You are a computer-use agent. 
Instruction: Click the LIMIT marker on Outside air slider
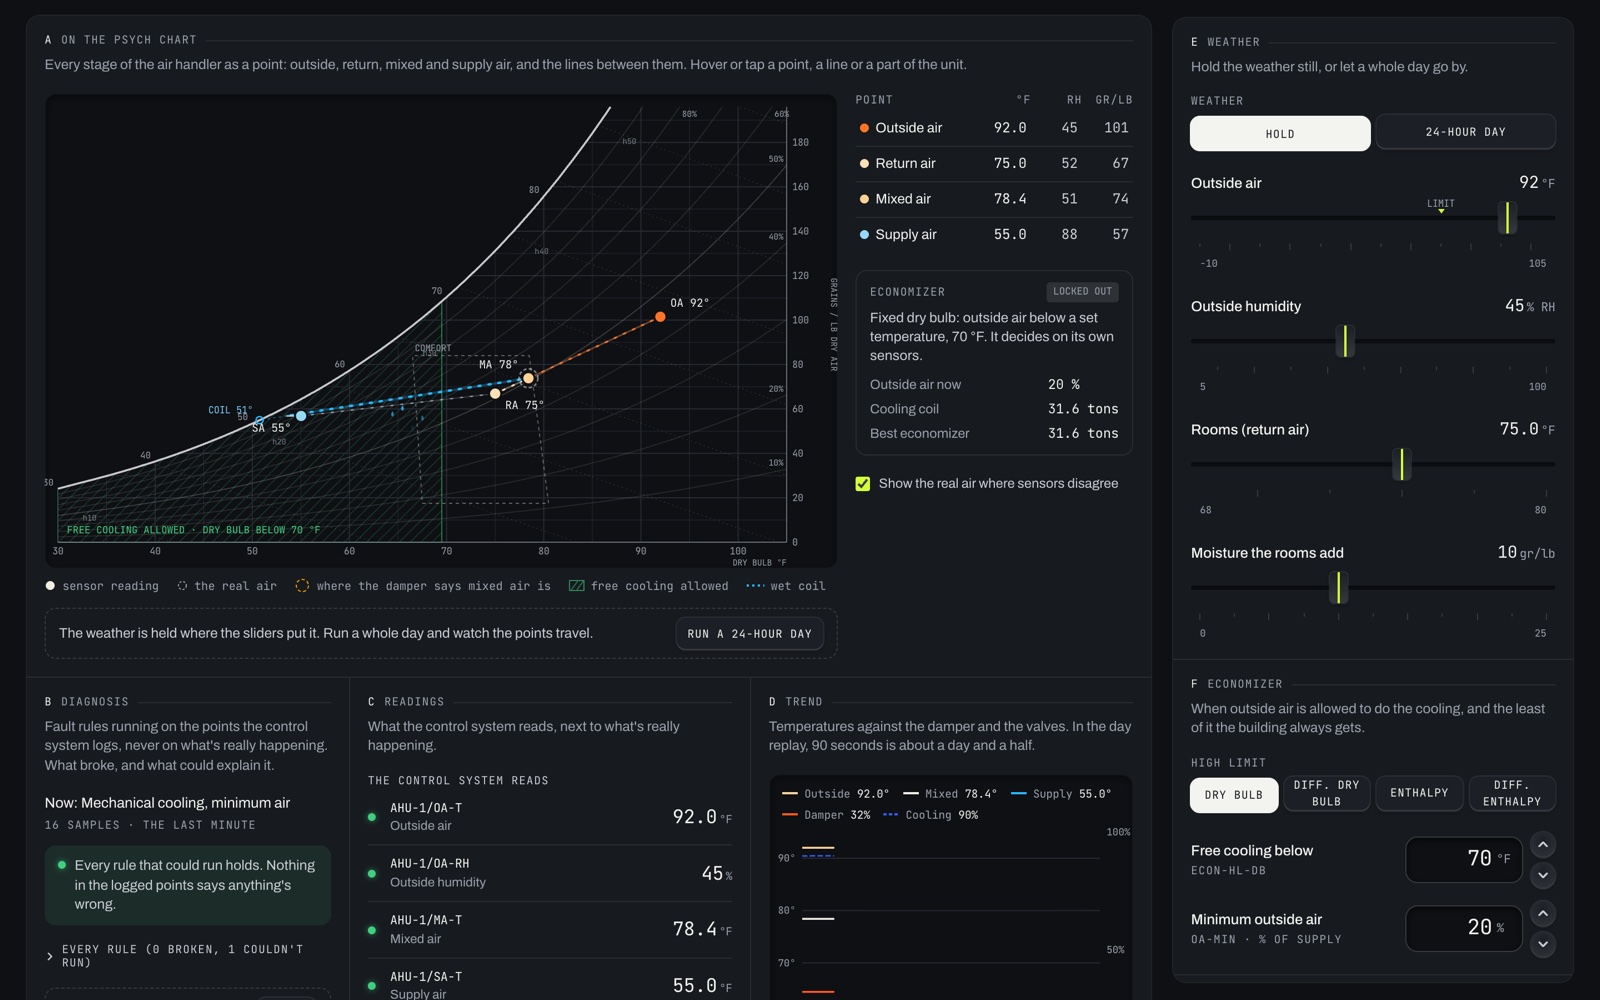click(1441, 205)
